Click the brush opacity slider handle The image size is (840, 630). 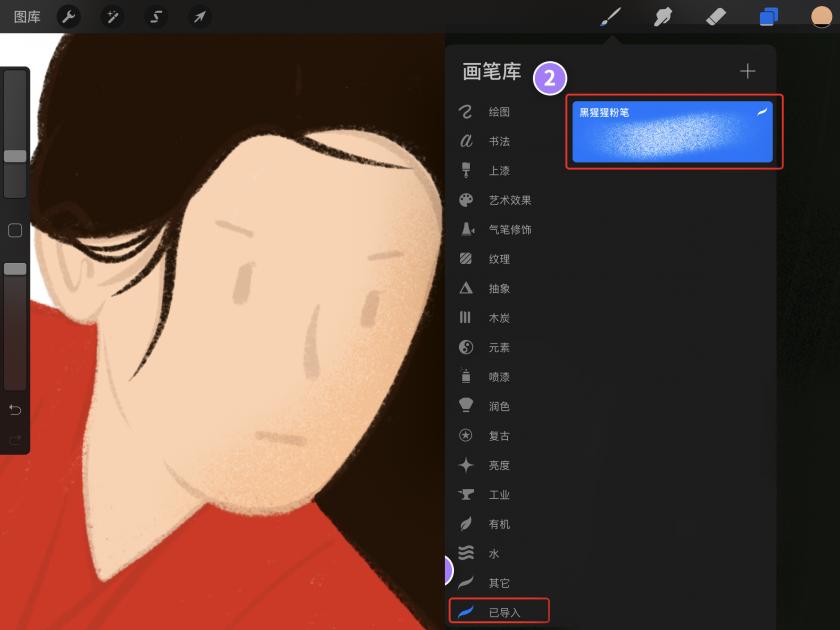tap(15, 269)
